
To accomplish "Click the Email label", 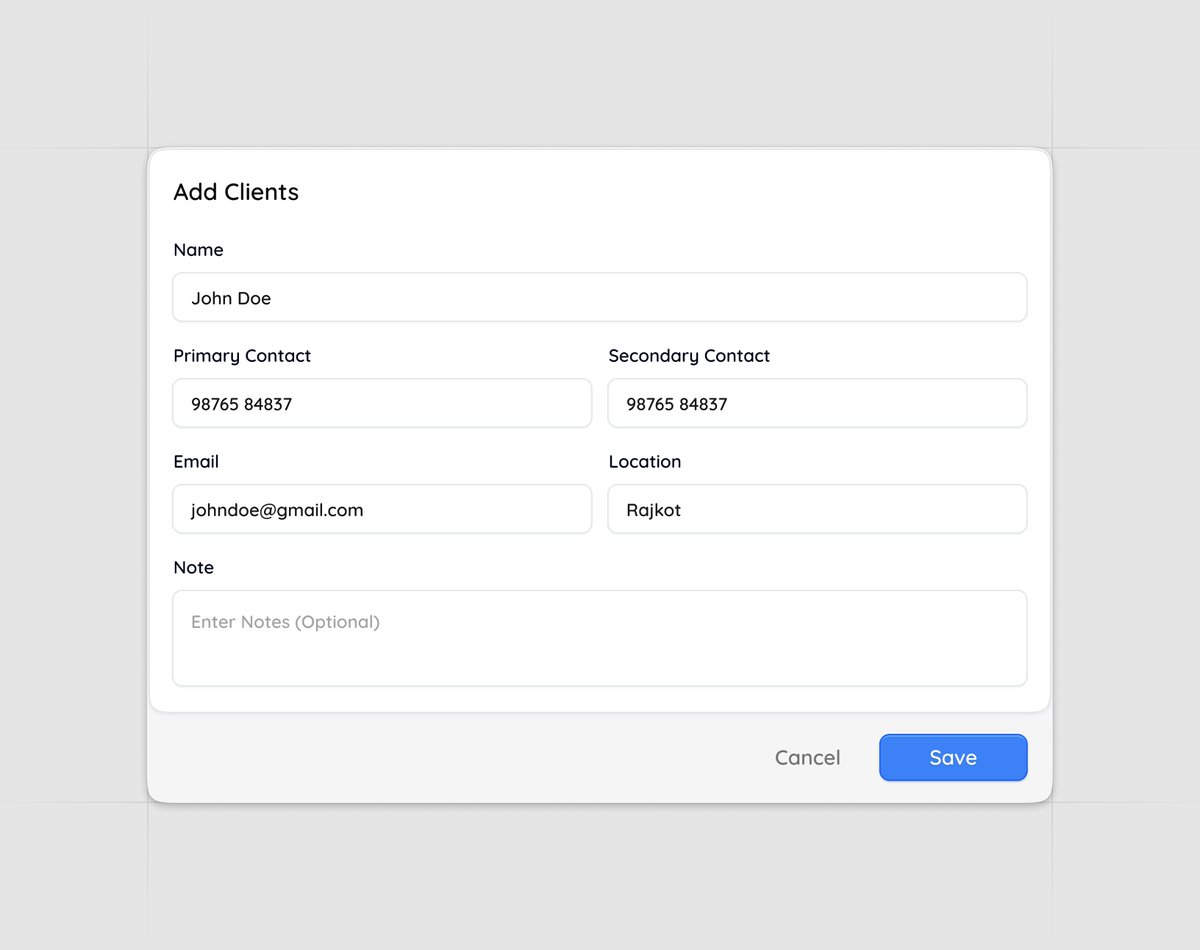I will tap(196, 462).
